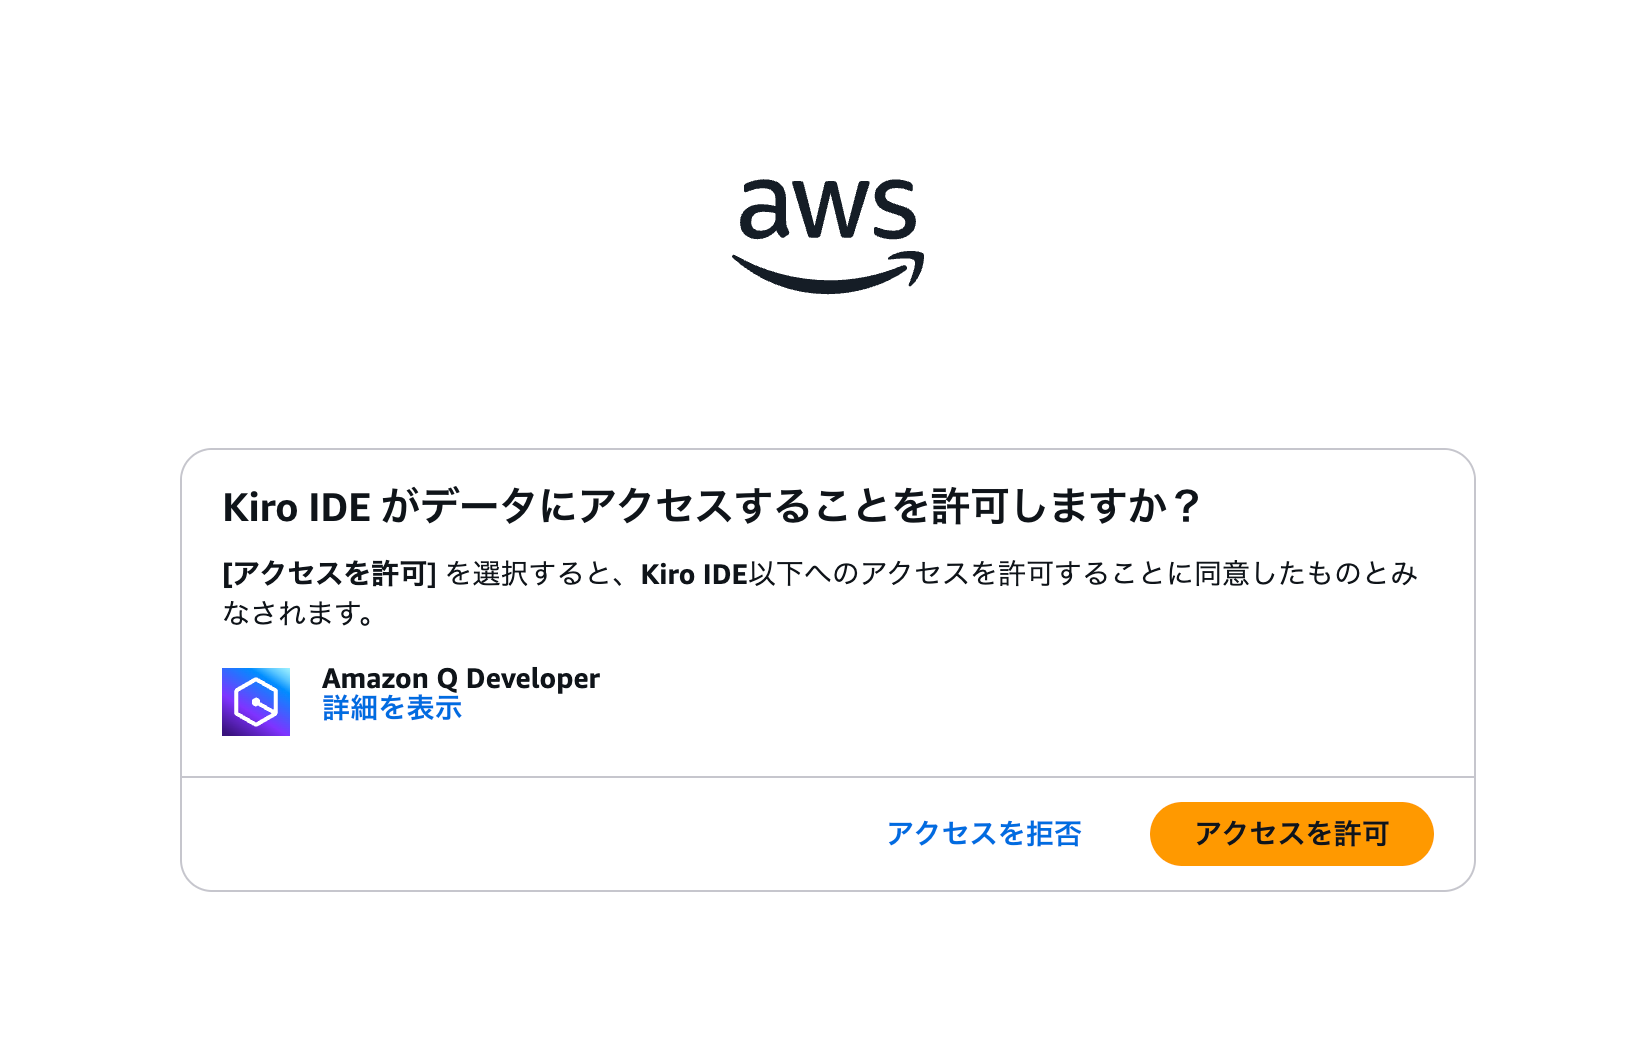Approve with the orange アクセスを許可 button
This screenshot has width=1640, height=1064.
[1291, 833]
